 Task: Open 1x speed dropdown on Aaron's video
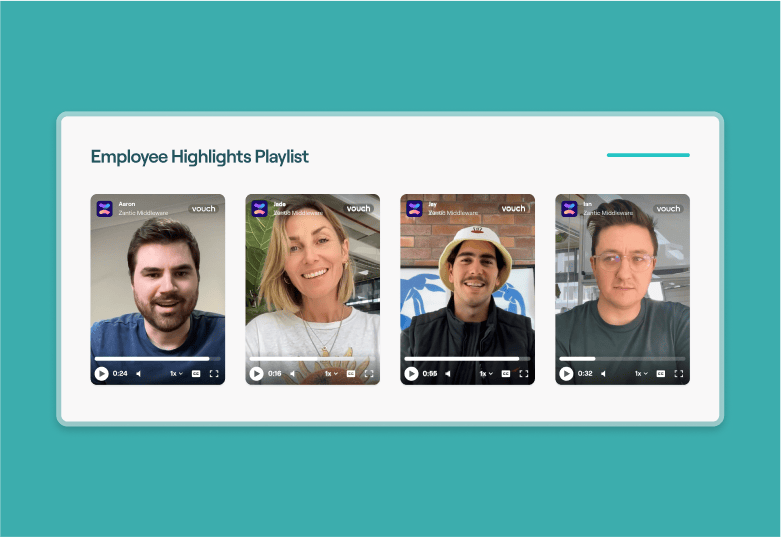(x=176, y=374)
